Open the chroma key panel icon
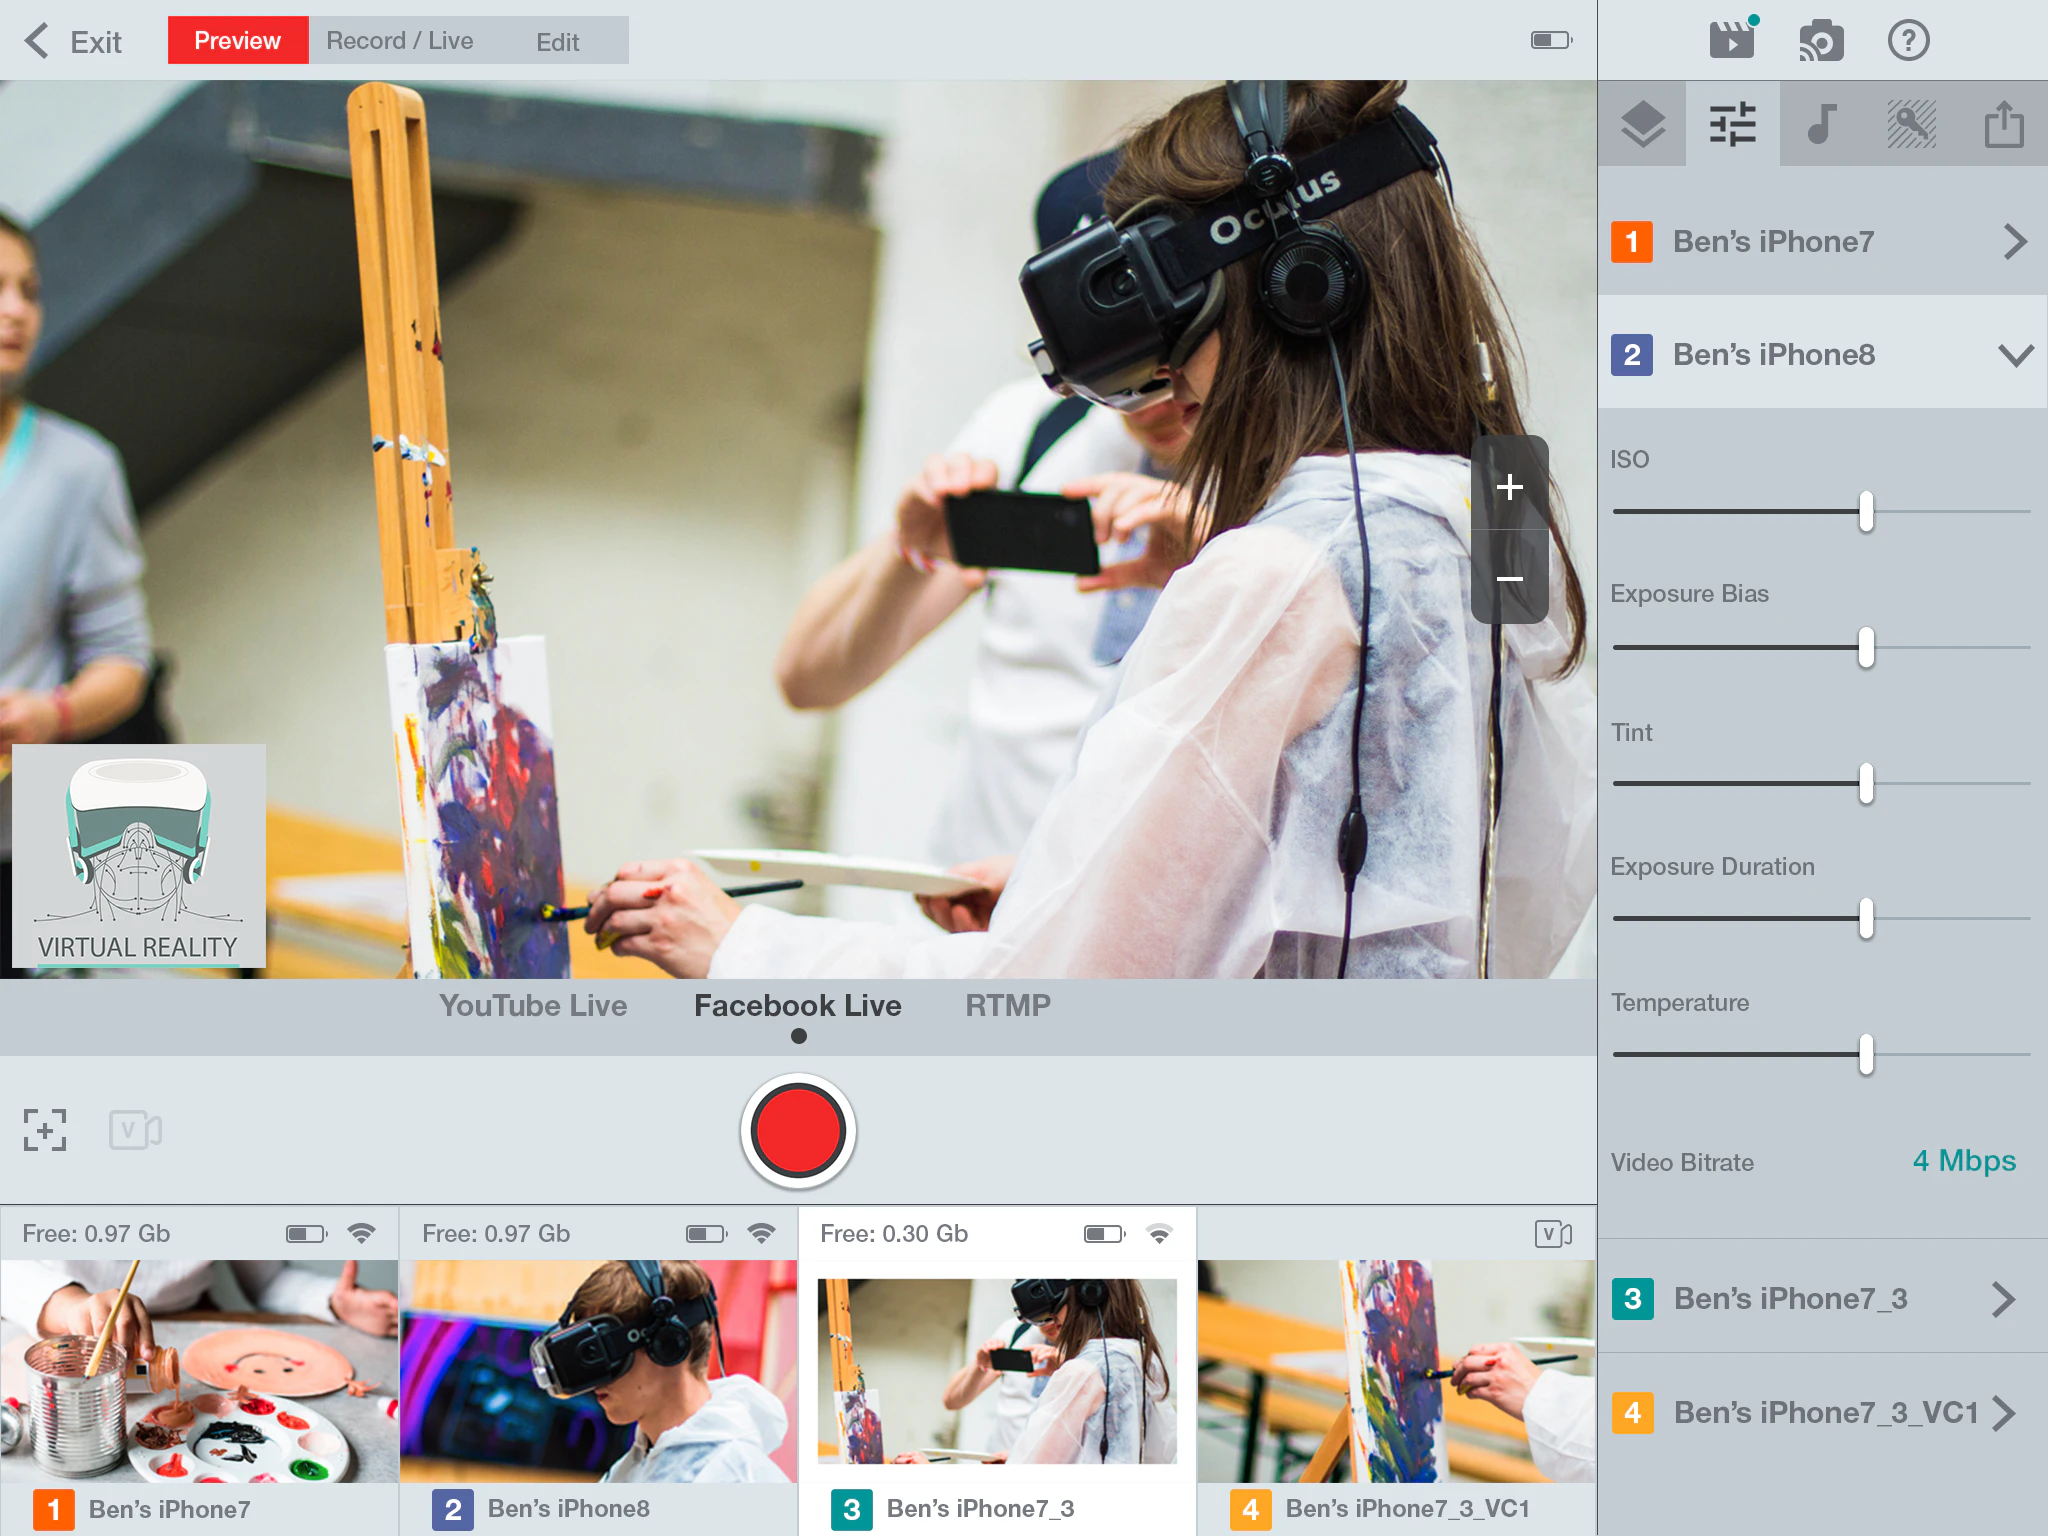 pyautogui.click(x=1911, y=124)
